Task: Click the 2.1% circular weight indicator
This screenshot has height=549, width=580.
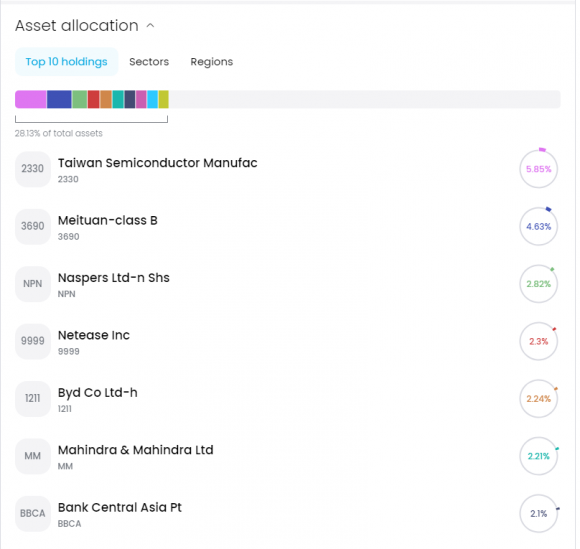Action: point(539,513)
